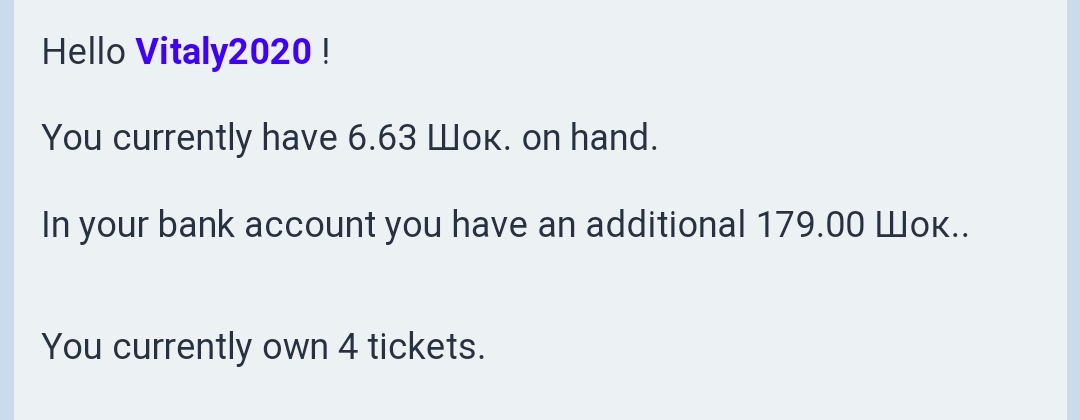Click the word "own" in the tickets line
The height and width of the screenshot is (420, 1080).
click(295, 347)
